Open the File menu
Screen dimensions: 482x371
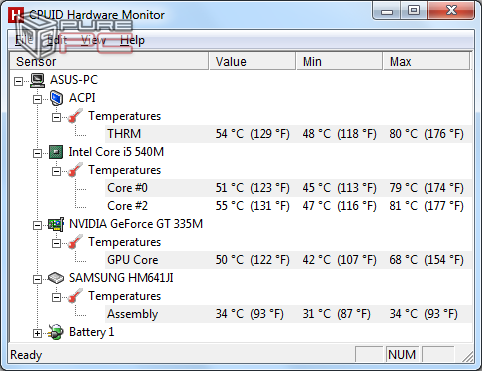(24, 40)
